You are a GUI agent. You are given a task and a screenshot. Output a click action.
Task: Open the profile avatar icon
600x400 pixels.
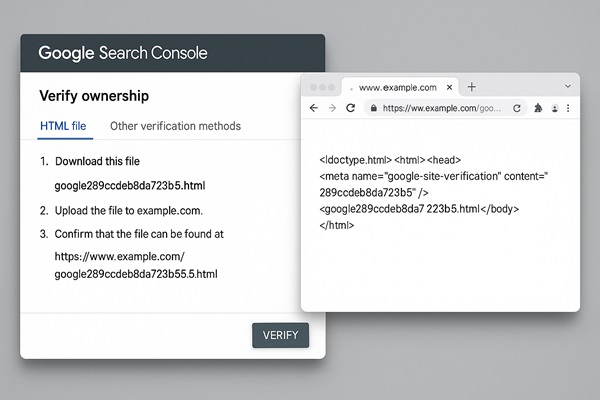[553, 107]
